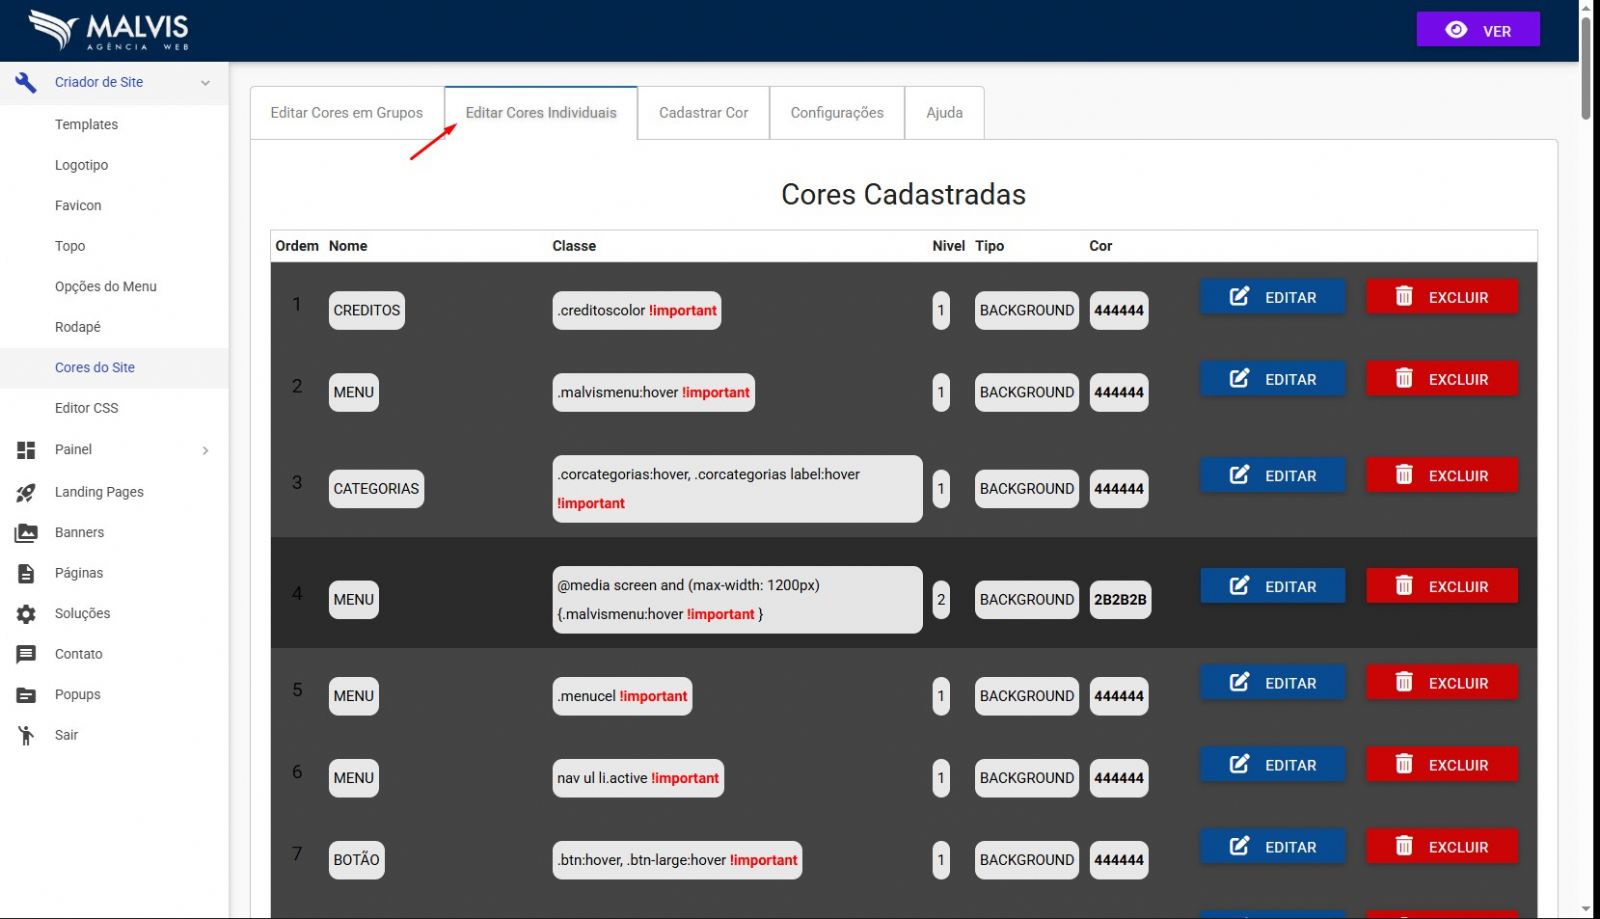Screen dimensions: 1600x919
Task: Click the Soluções gear icon
Action: (x=26, y=614)
